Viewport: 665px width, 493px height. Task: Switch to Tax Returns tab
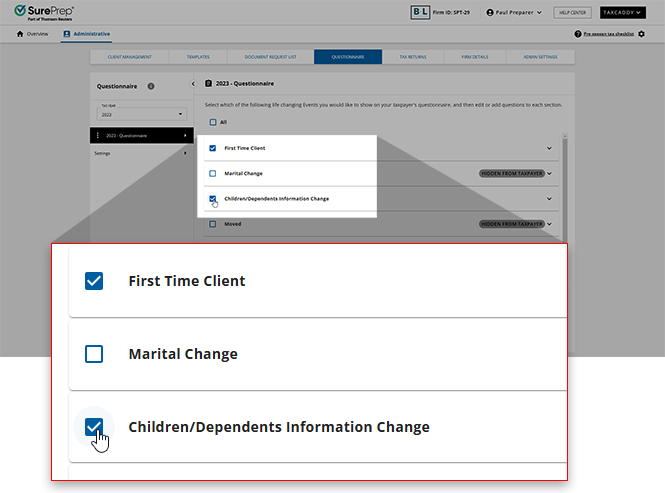413,57
